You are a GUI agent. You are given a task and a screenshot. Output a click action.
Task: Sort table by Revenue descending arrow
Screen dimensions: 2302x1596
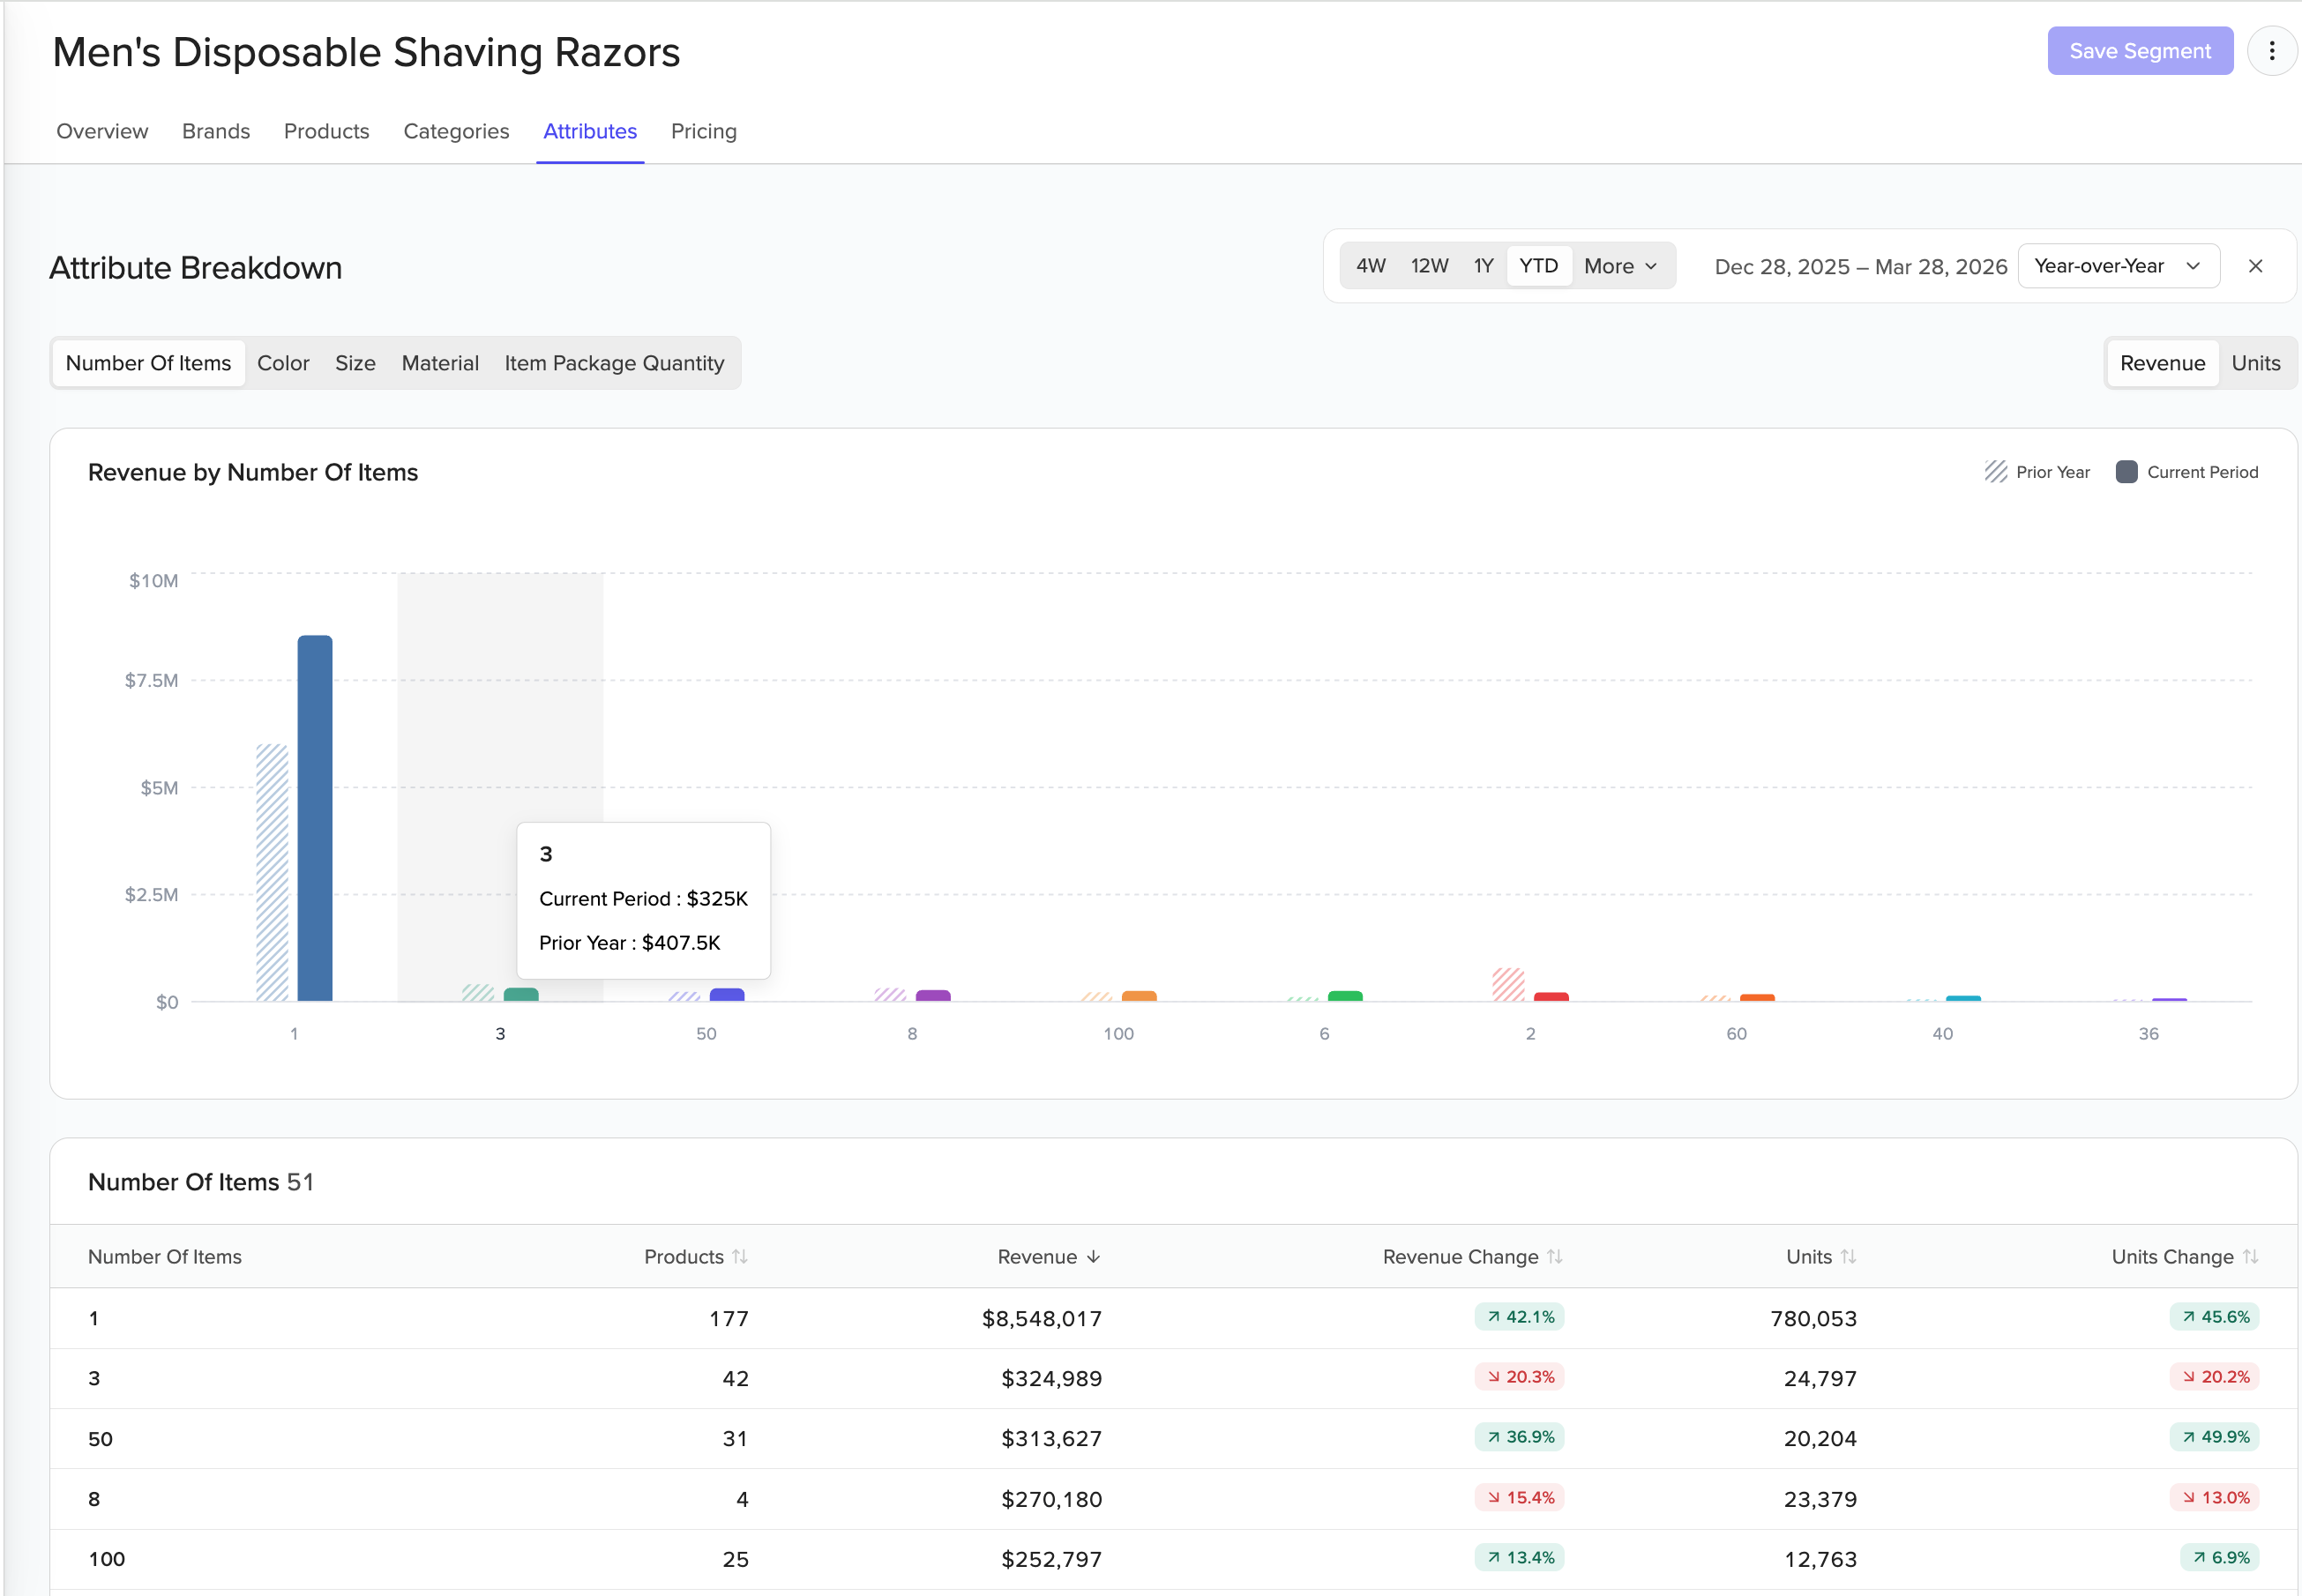(1093, 1257)
